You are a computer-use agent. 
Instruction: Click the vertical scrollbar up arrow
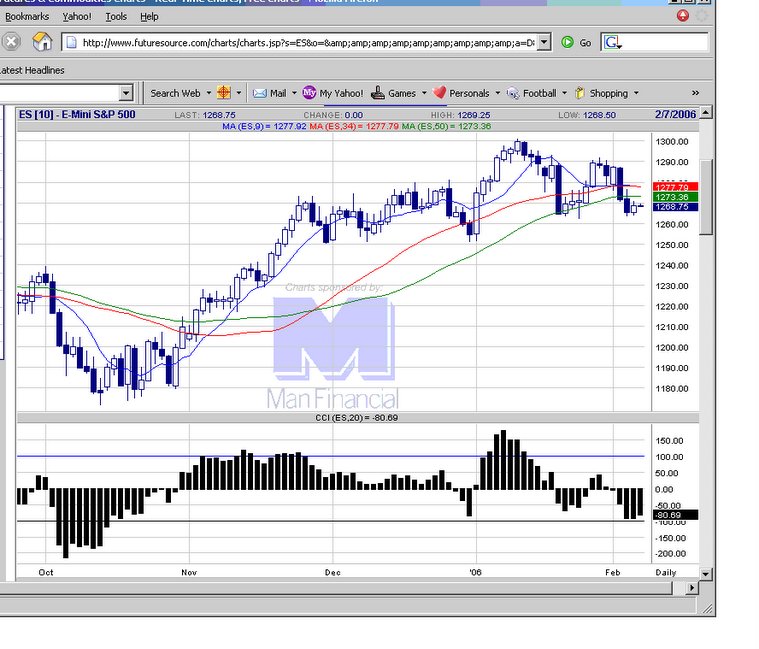(x=706, y=113)
